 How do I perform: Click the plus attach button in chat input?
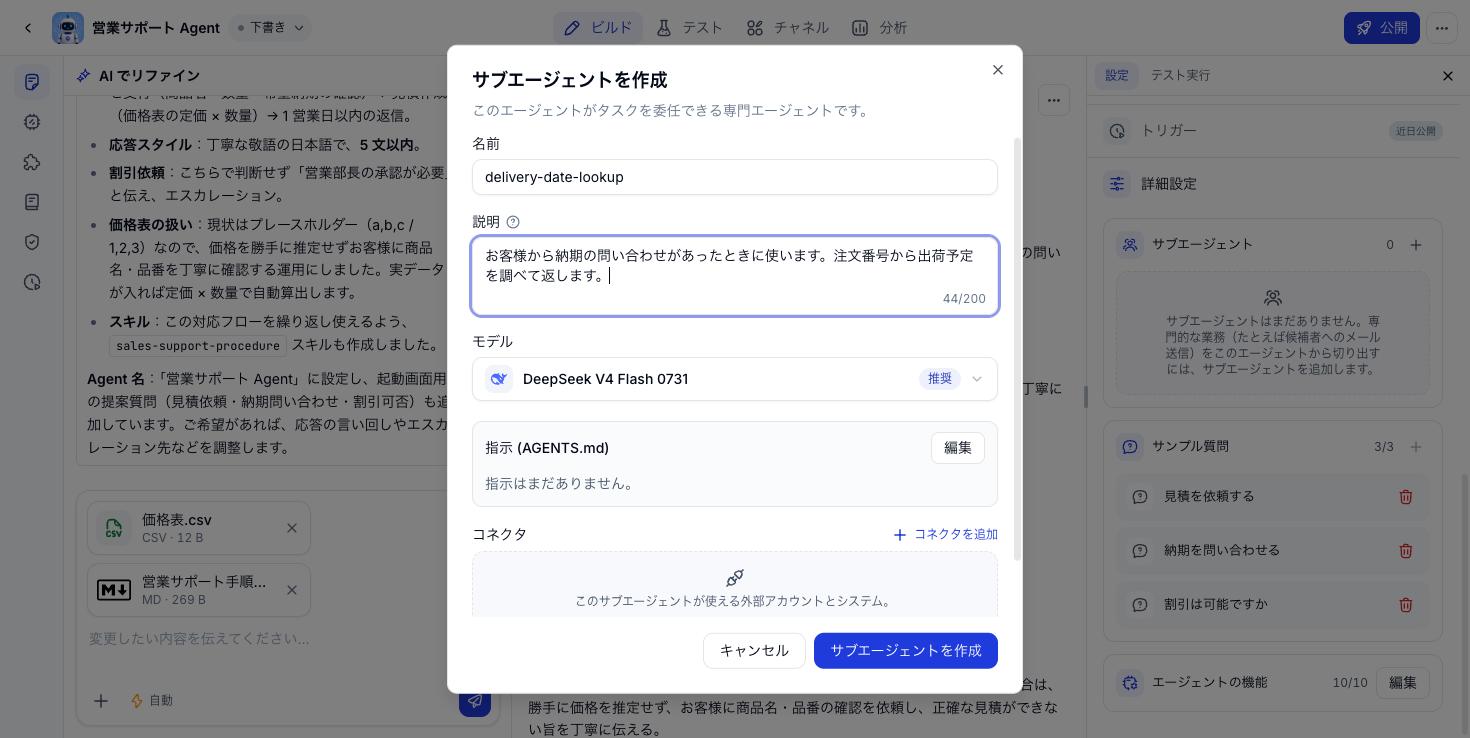pyautogui.click(x=101, y=701)
